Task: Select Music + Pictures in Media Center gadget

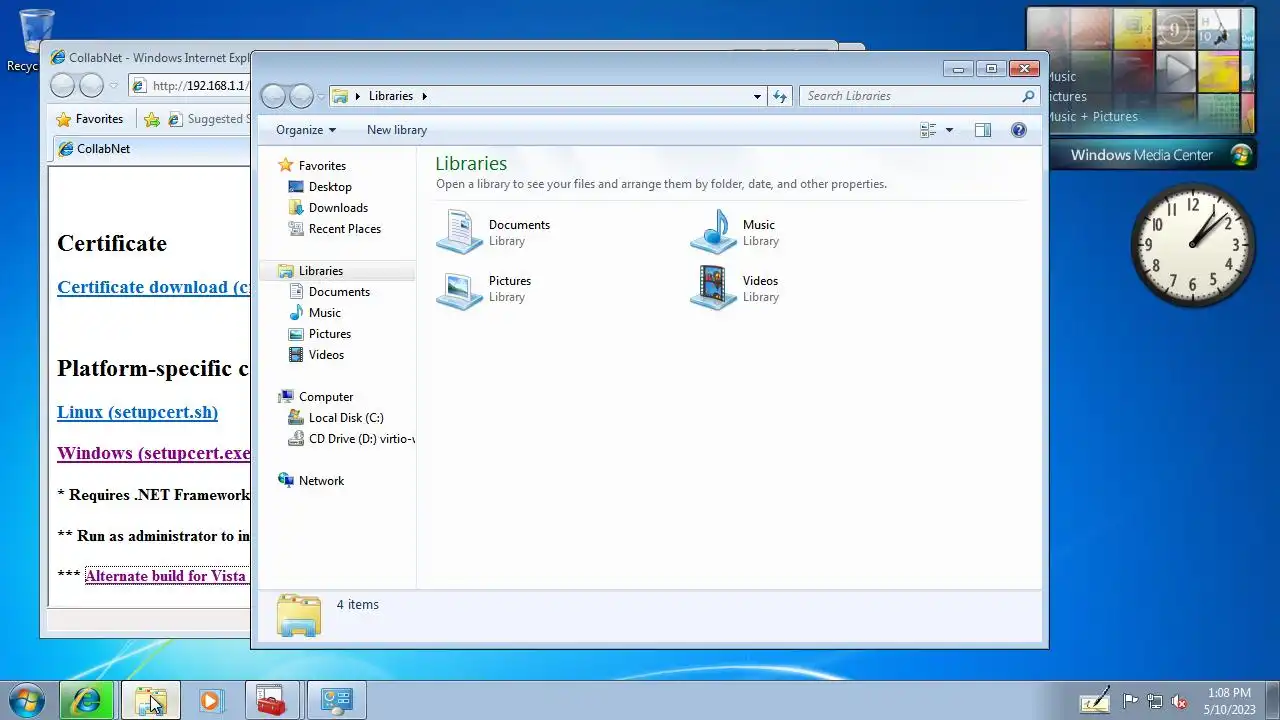Action: point(1092,117)
